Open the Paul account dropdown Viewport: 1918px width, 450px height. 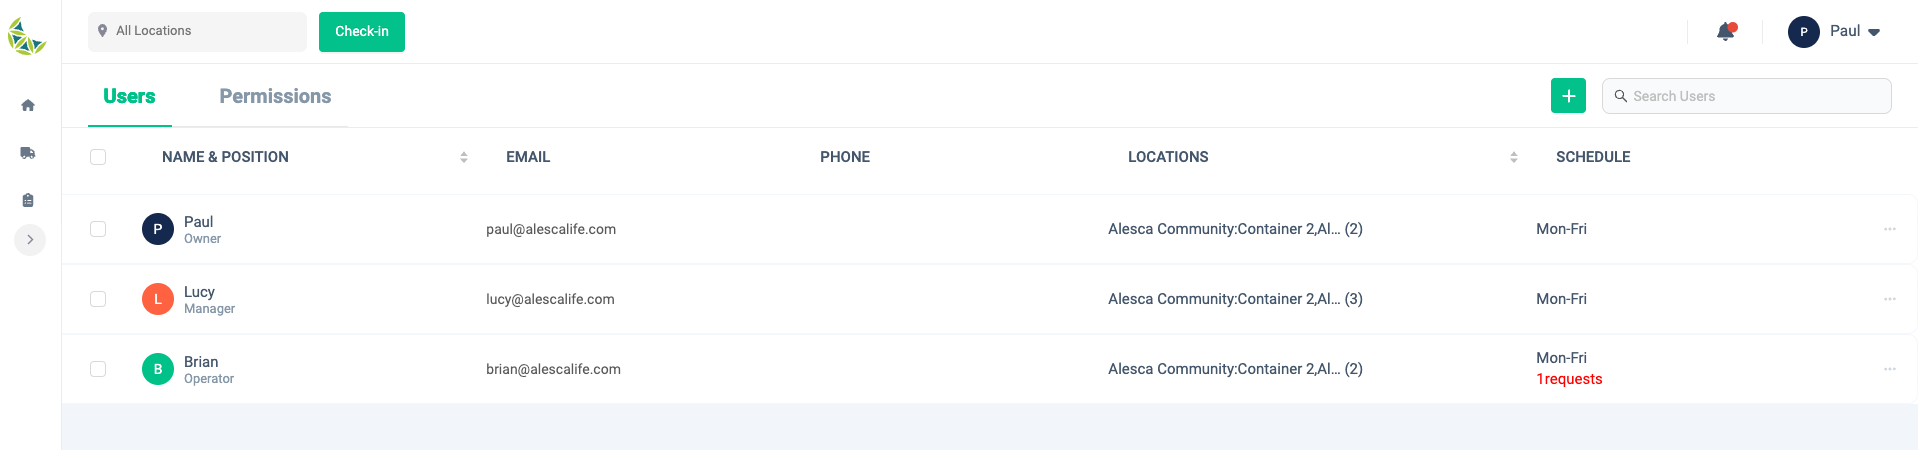(1835, 32)
